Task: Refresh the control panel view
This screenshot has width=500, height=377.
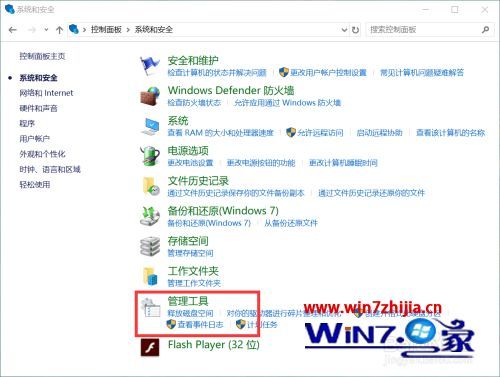Action: (x=356, y=30)
